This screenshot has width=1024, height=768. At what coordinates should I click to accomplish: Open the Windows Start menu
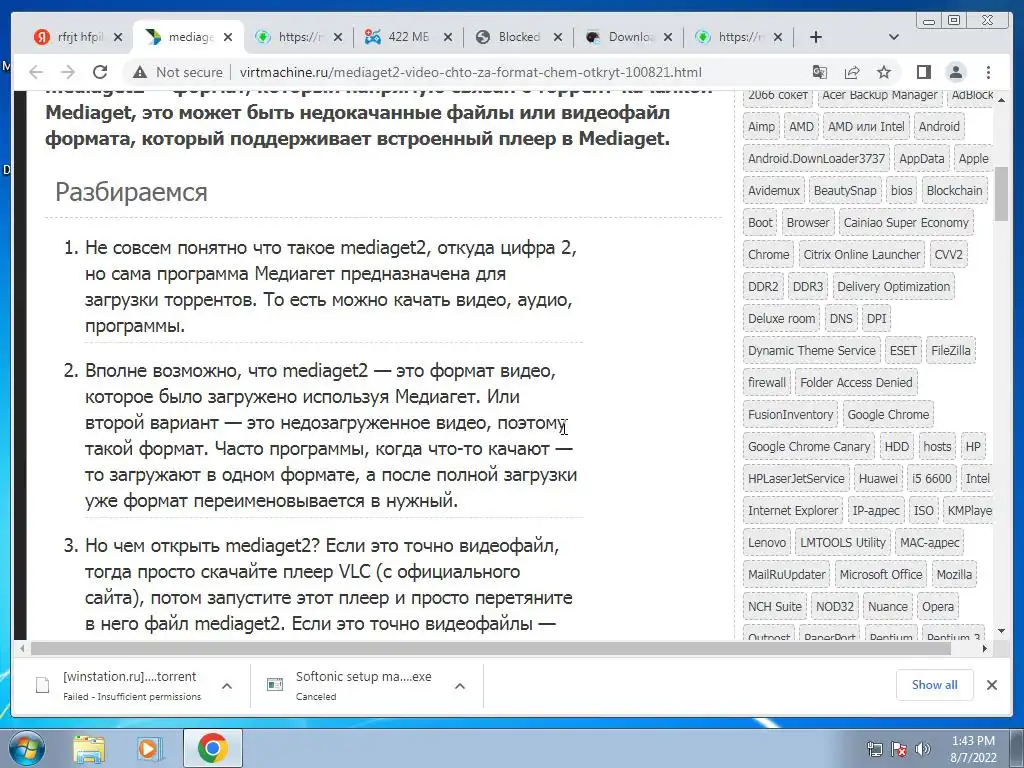(x=25, y=748)
